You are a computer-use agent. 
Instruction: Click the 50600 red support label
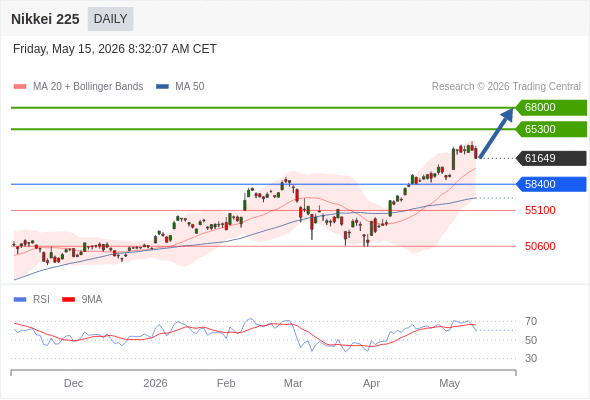click(x=540, y=246)
